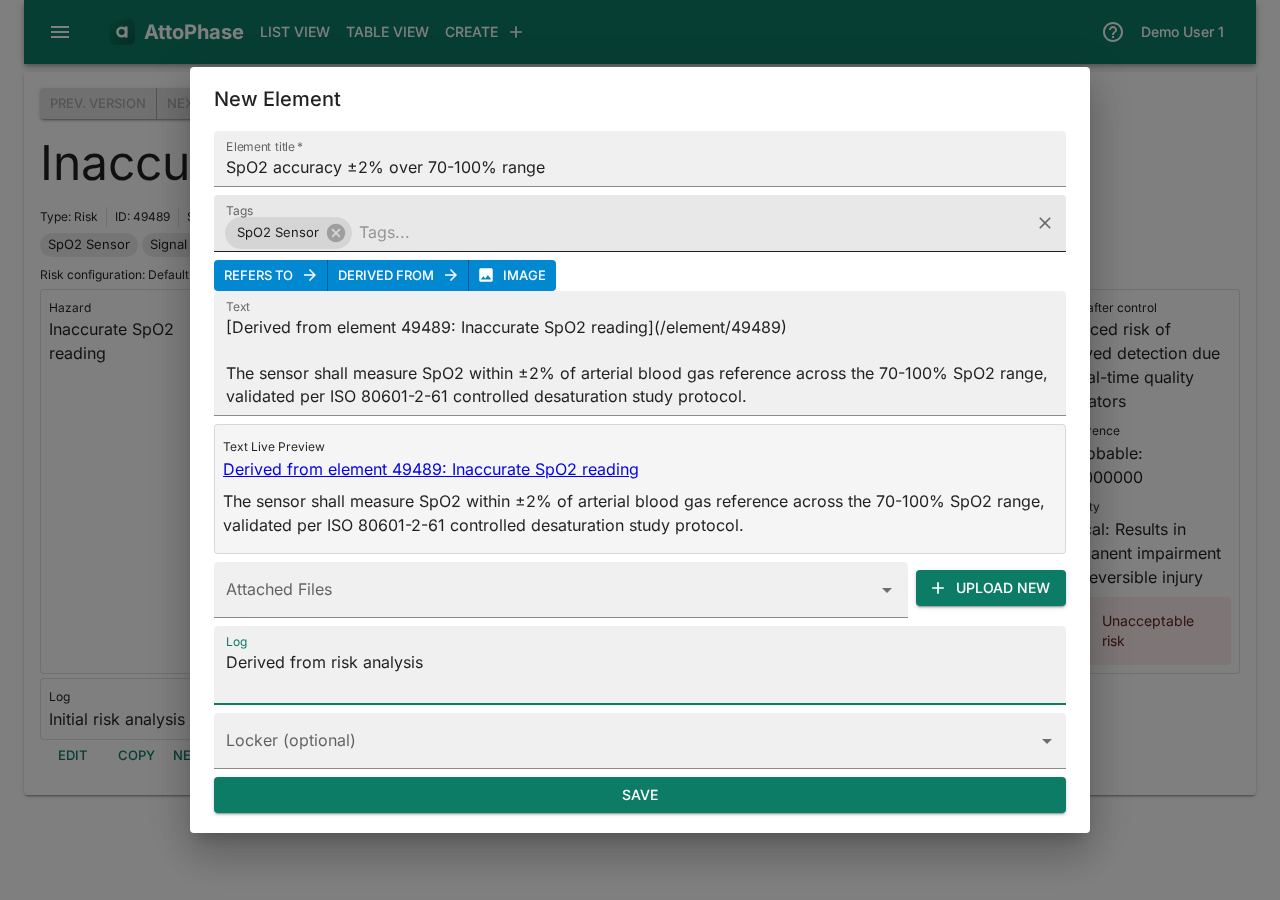
Task: Open the Demo User 1 account menu
Action: coord(1182,31)
